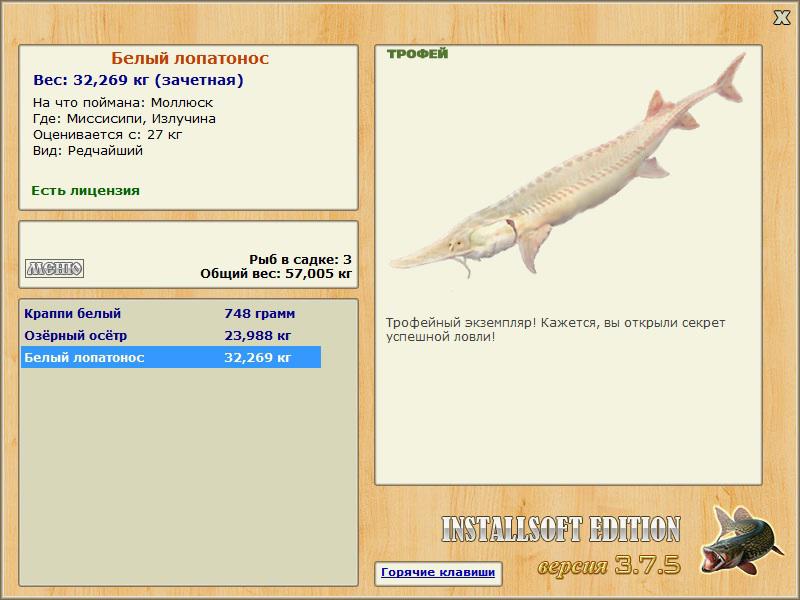Click the На что поймана: Моллюск line
800x600 pixels.
tap(123, 103)
